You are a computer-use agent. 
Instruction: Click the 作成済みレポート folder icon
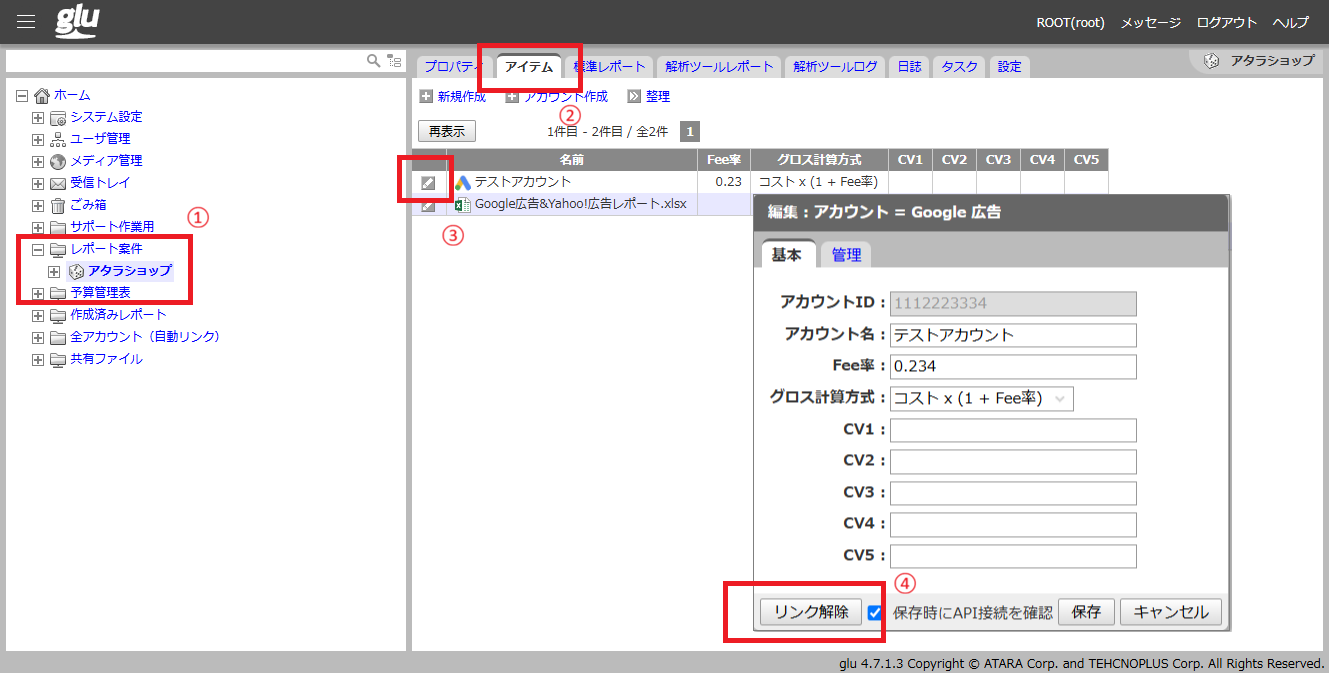[58, 316]
